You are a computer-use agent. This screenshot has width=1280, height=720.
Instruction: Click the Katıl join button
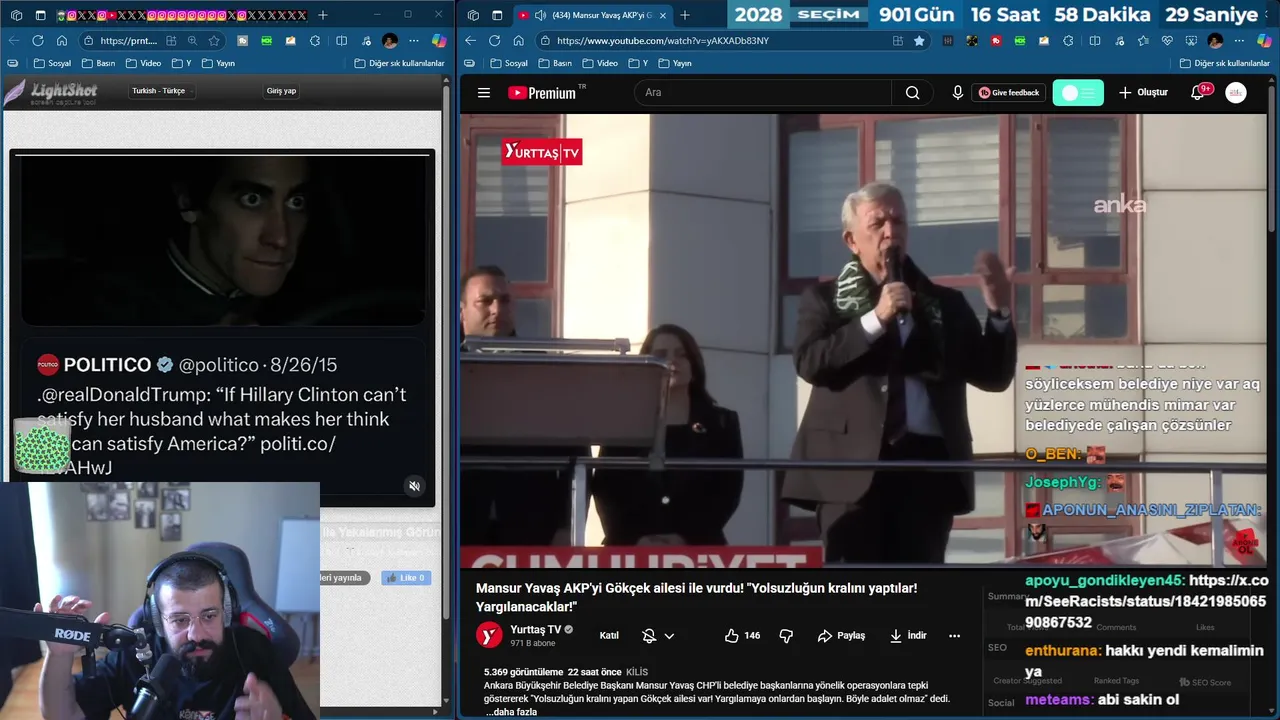click(609, 636)
